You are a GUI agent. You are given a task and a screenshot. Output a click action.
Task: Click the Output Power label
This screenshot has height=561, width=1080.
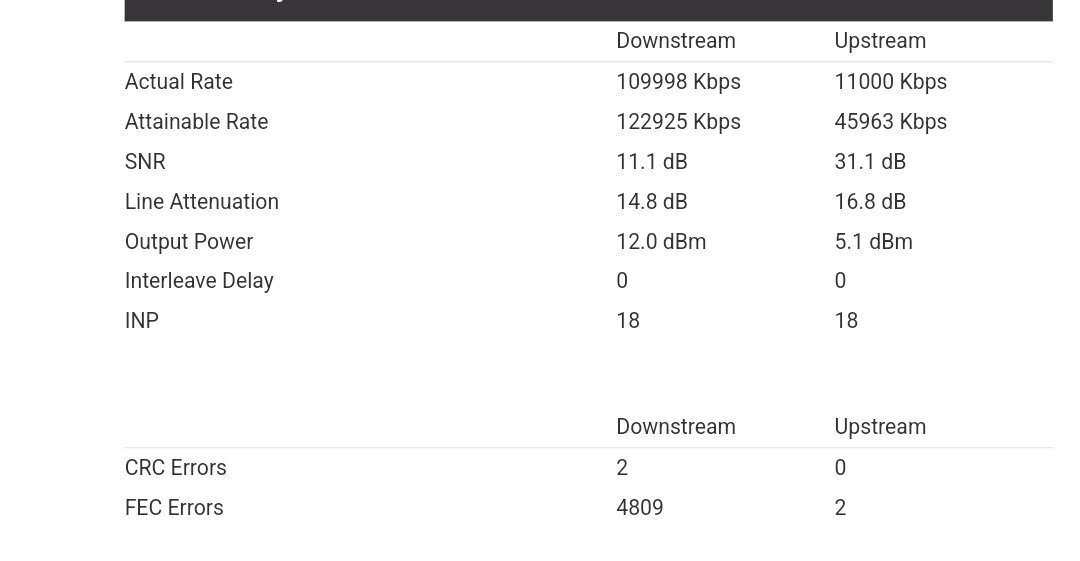[x=189, y=241]
